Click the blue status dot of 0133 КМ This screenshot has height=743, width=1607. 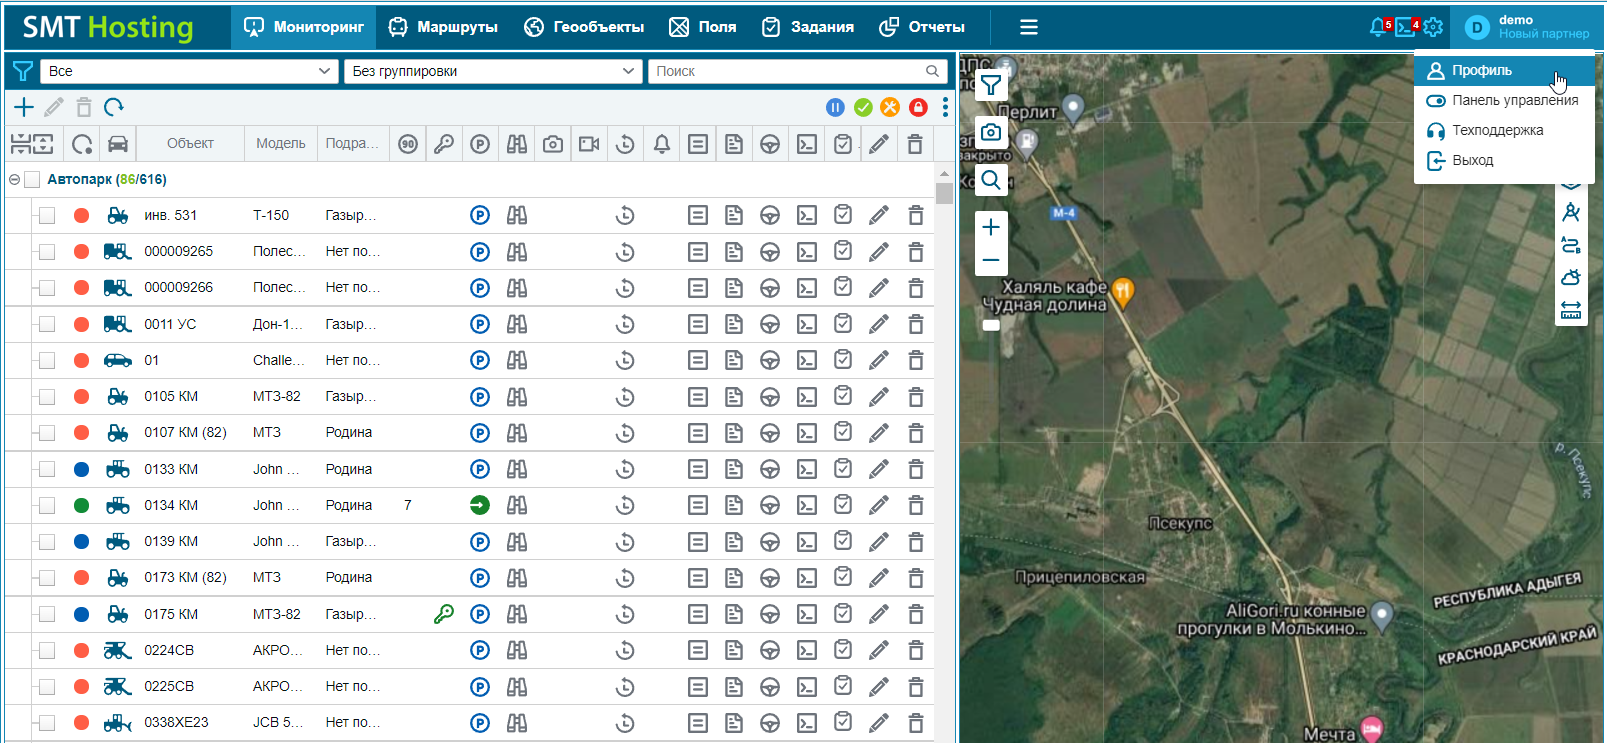tap(82, 469)
